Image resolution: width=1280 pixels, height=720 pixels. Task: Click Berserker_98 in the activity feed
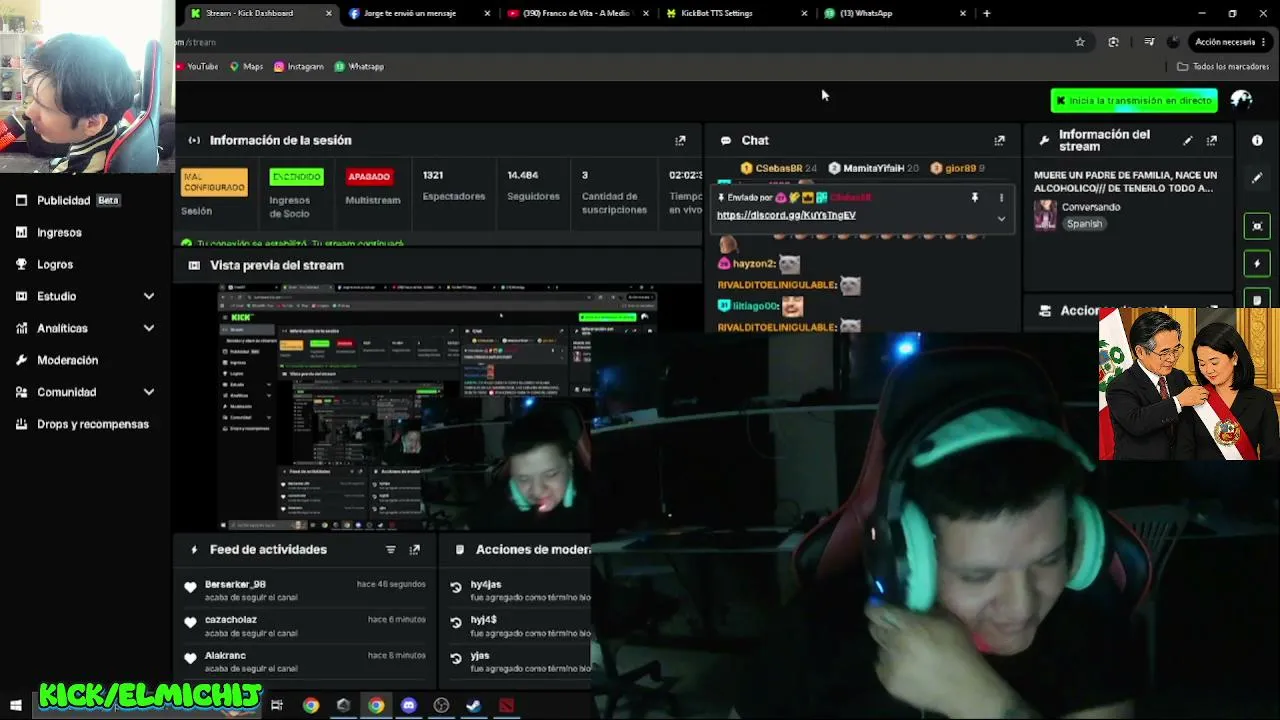[235, 584]
